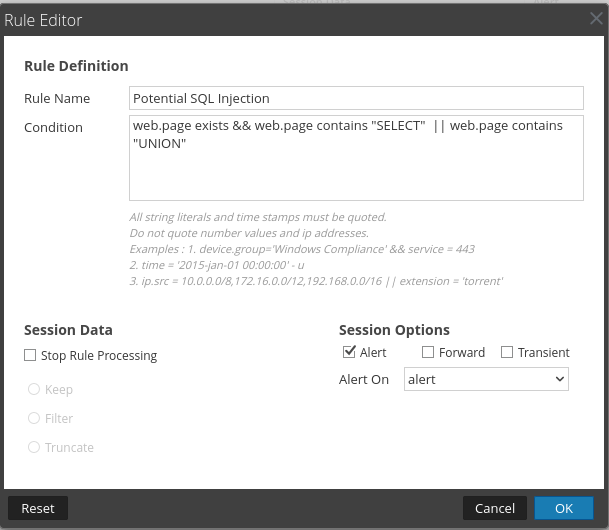
Task: Select the Filter radio option
Action: [35, 418]
